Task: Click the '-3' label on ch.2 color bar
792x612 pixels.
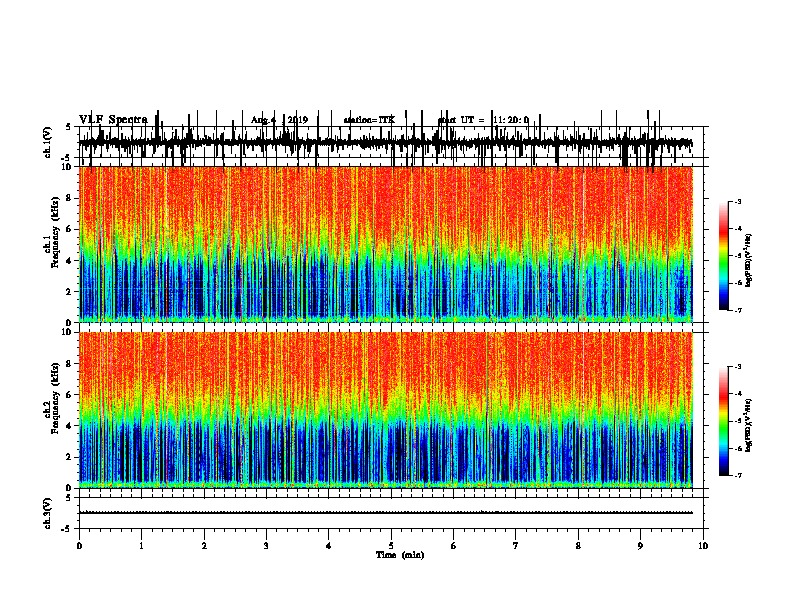Action: [x=738, y=367]
